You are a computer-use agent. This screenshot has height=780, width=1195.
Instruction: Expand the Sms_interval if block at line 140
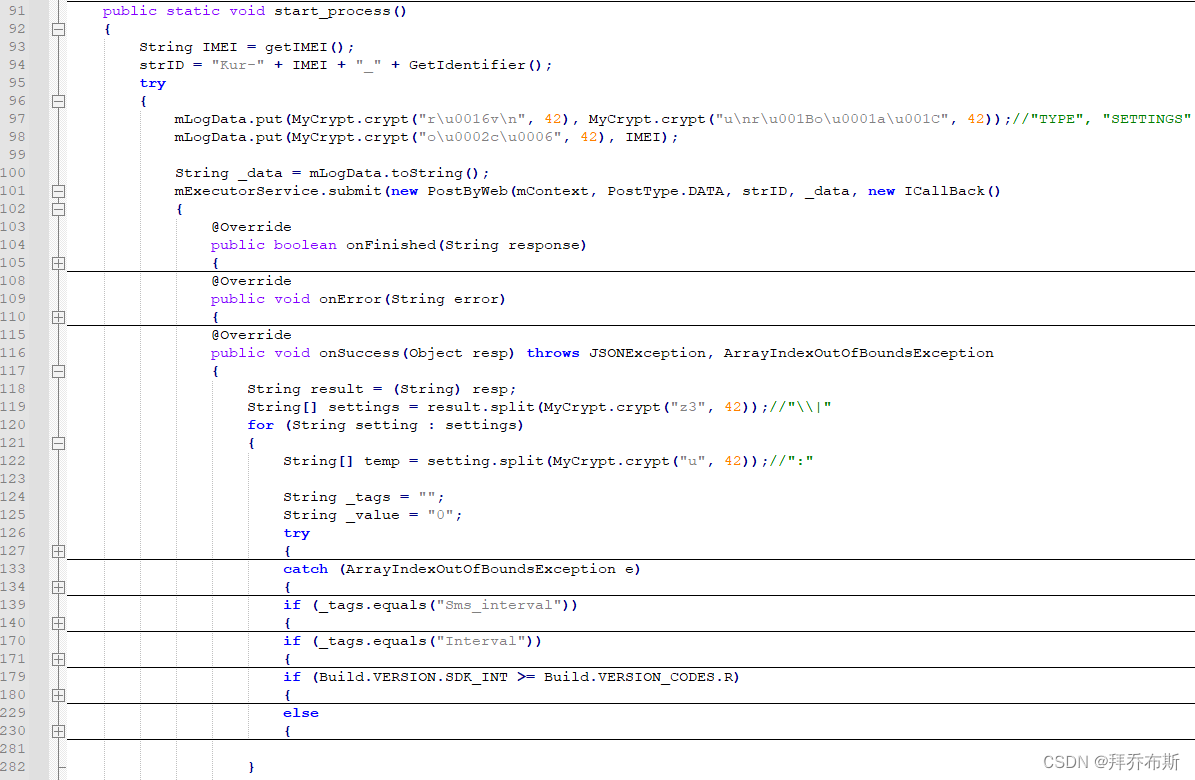pos(58,624)
